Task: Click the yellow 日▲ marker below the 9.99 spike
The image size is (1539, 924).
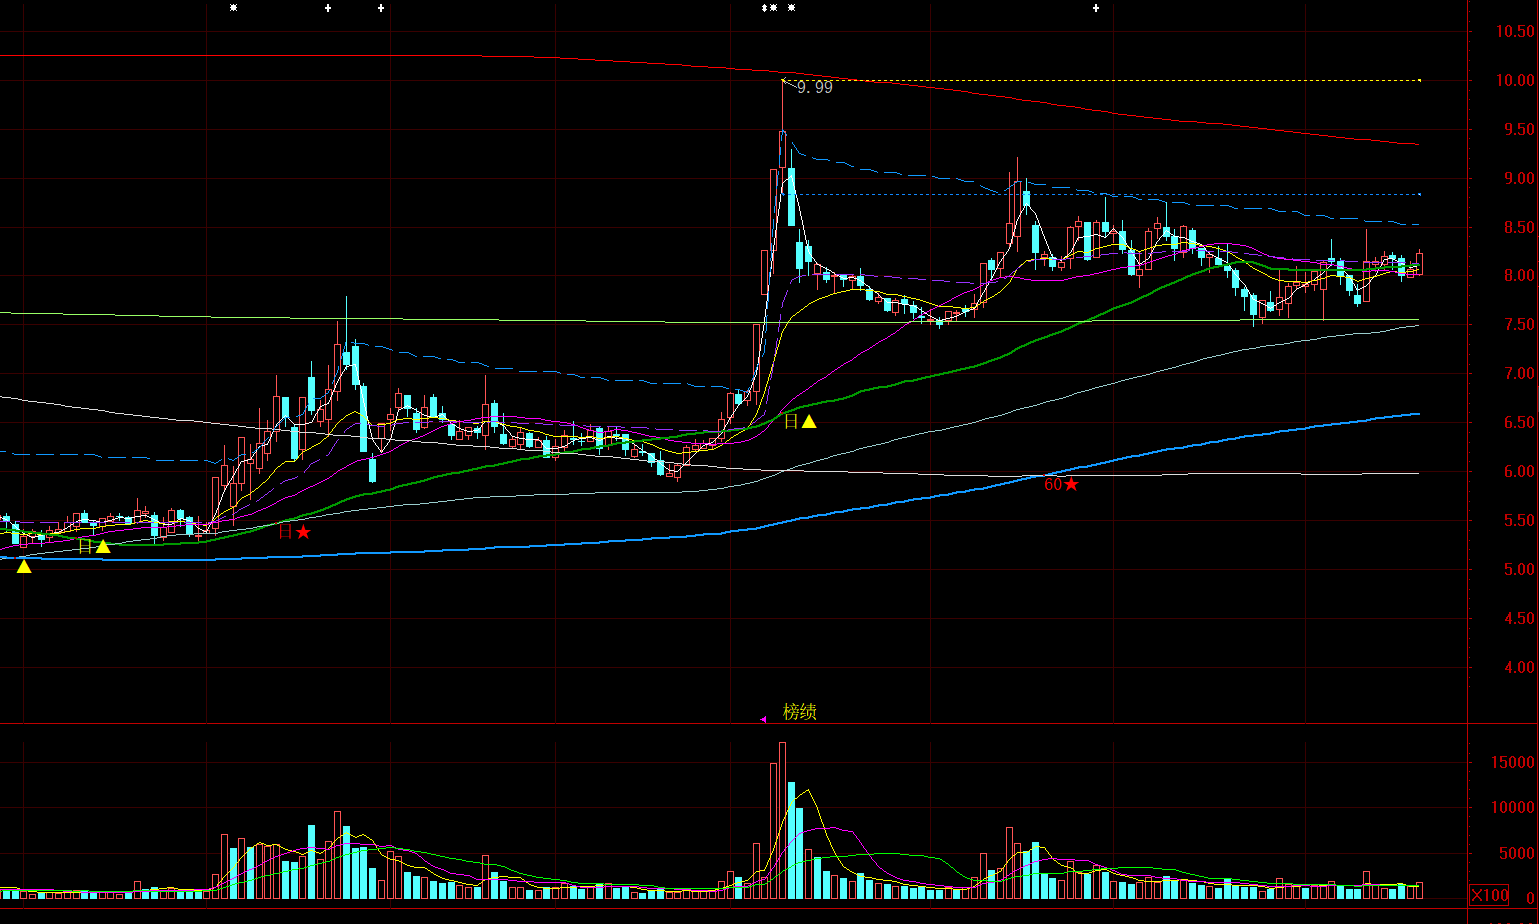Action: pos(800,421)
